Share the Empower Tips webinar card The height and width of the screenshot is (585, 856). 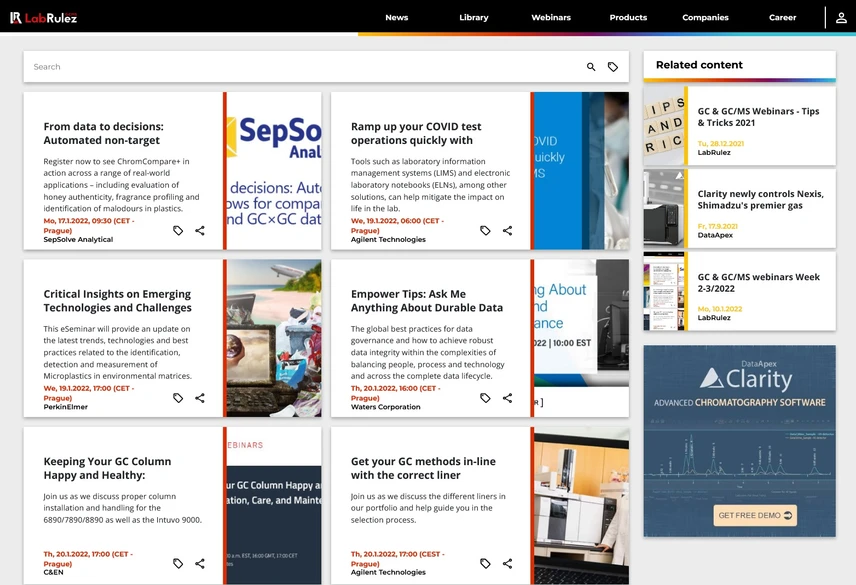point(507,398)
